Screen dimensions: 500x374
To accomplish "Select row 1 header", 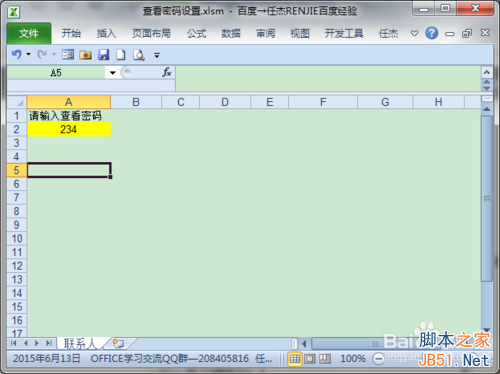I will click(17, 116).
